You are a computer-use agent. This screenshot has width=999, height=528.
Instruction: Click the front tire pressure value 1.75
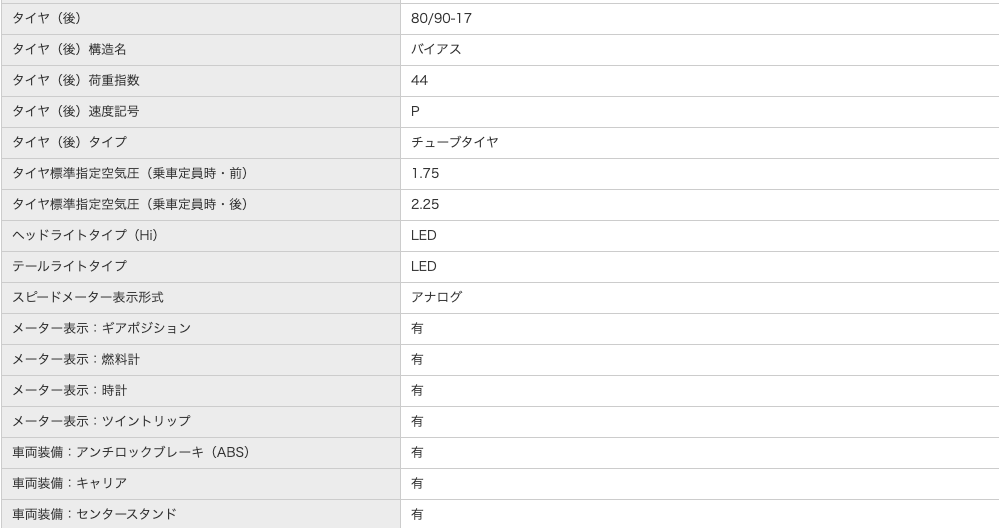pyautogui.click(x=425, y=174)
